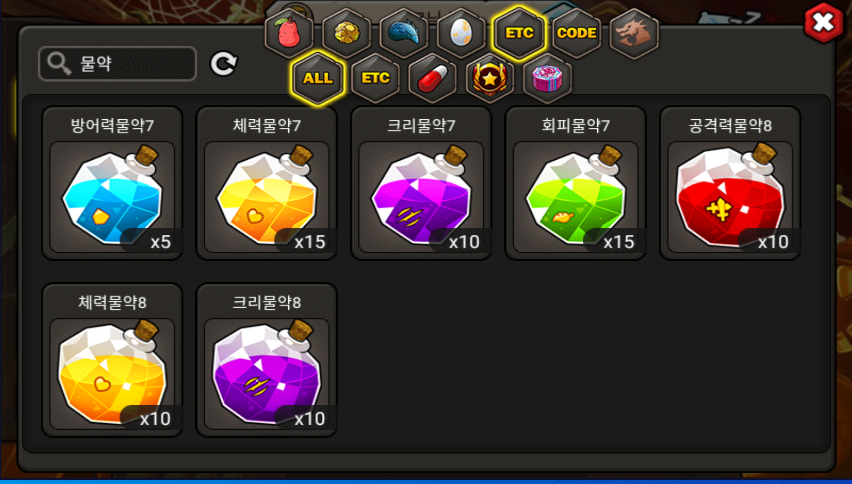This screenshot has width=852, height=484.
Task: Pick the red 공격력물약8 potion
Action: tap(730, 183)
